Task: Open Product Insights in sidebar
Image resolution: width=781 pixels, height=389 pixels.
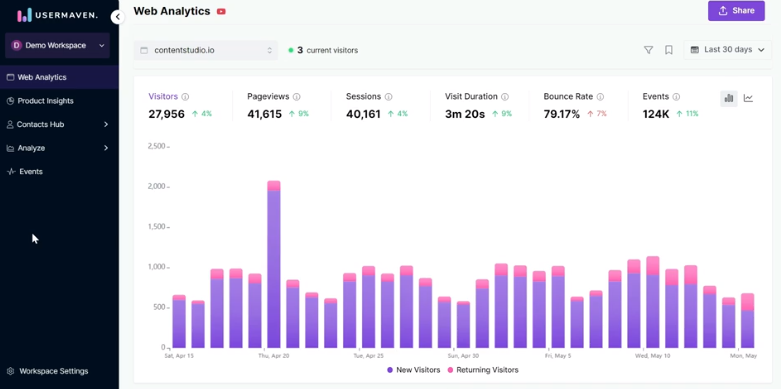Action: coord(59,101)
